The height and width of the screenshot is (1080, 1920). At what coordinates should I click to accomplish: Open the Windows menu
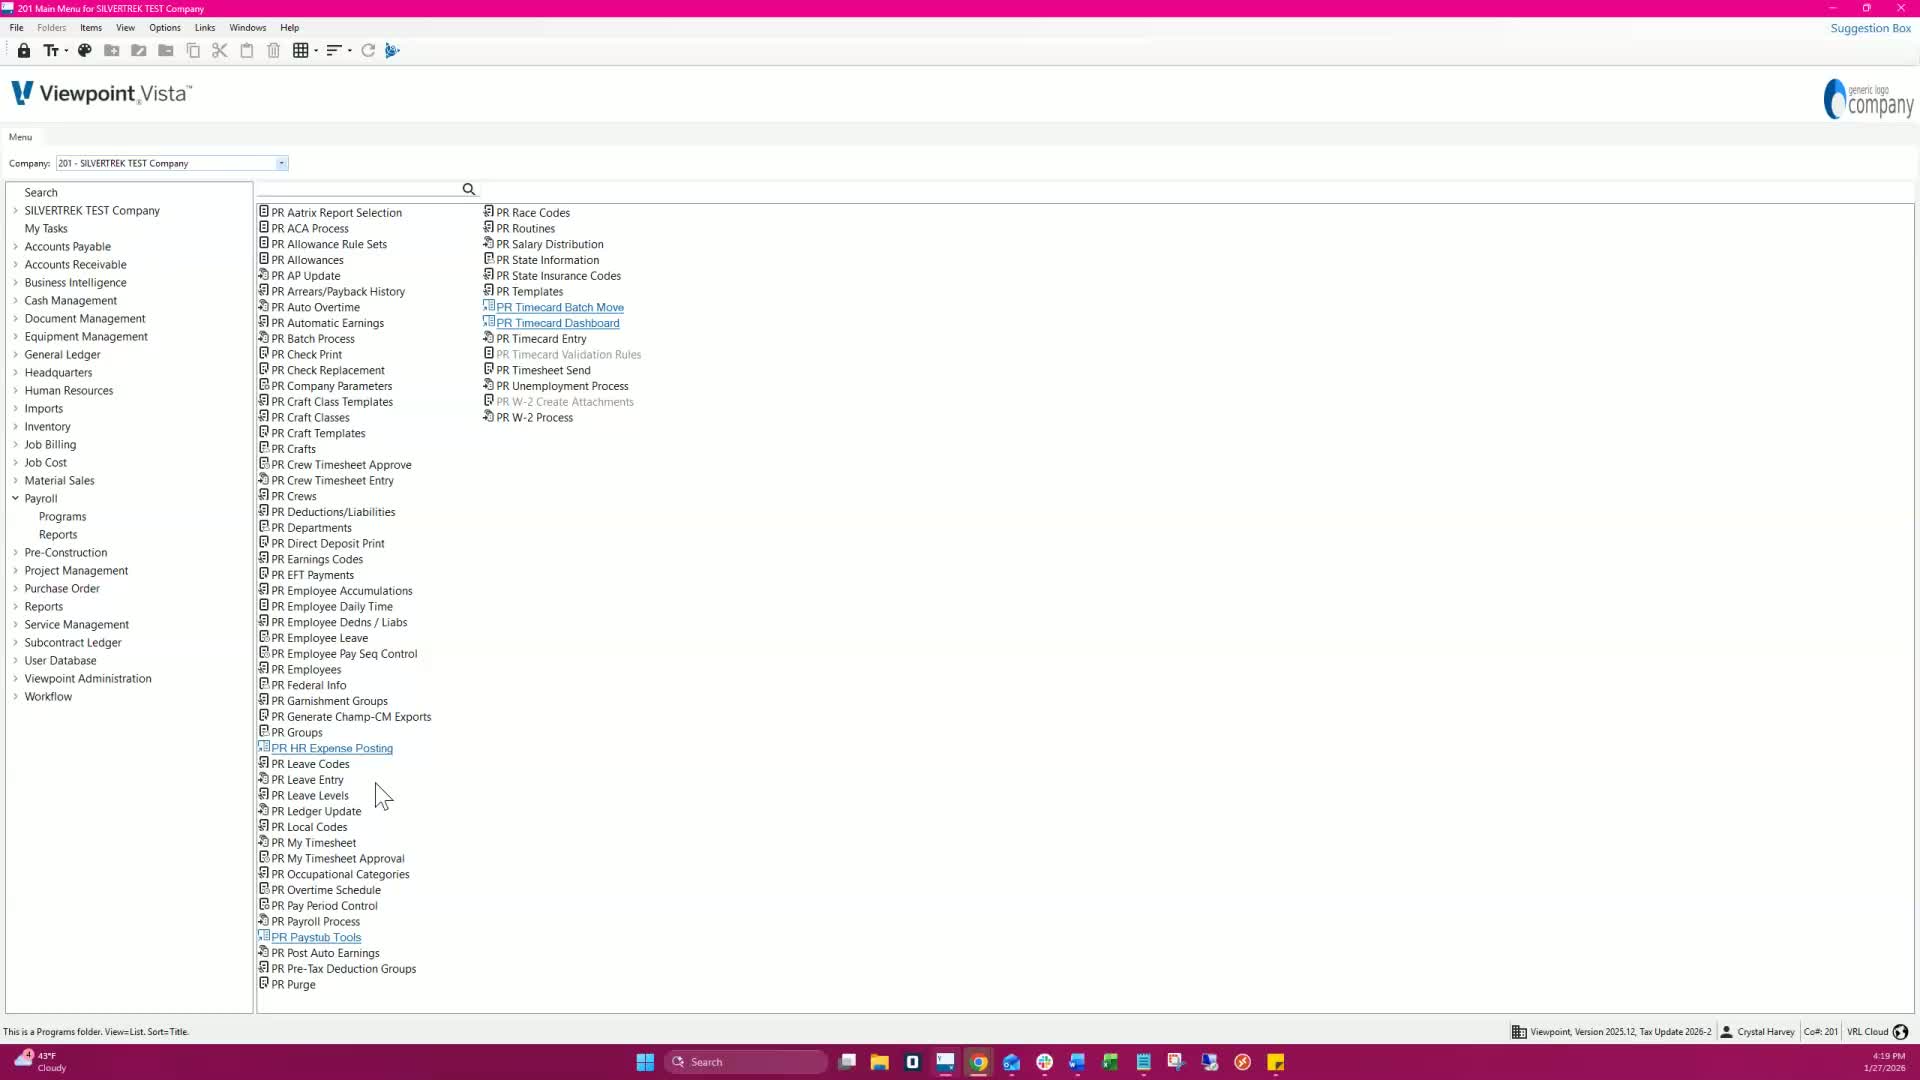[247, 28]
